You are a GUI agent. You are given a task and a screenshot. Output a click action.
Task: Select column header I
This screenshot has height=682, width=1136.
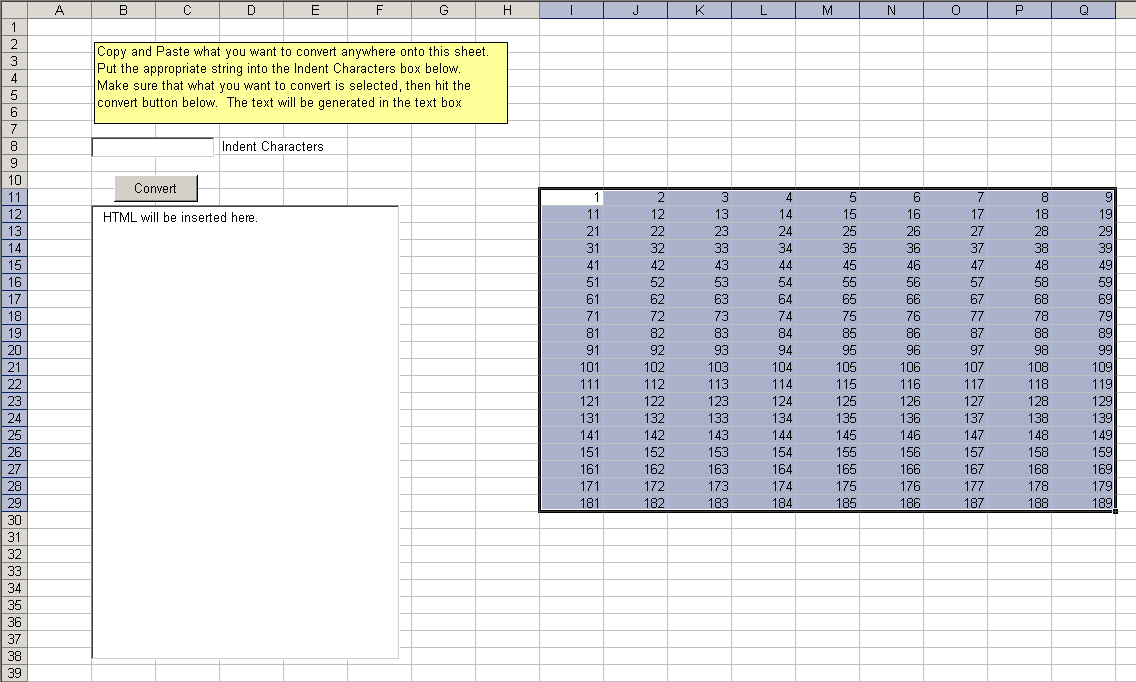(x=571, y=10)
